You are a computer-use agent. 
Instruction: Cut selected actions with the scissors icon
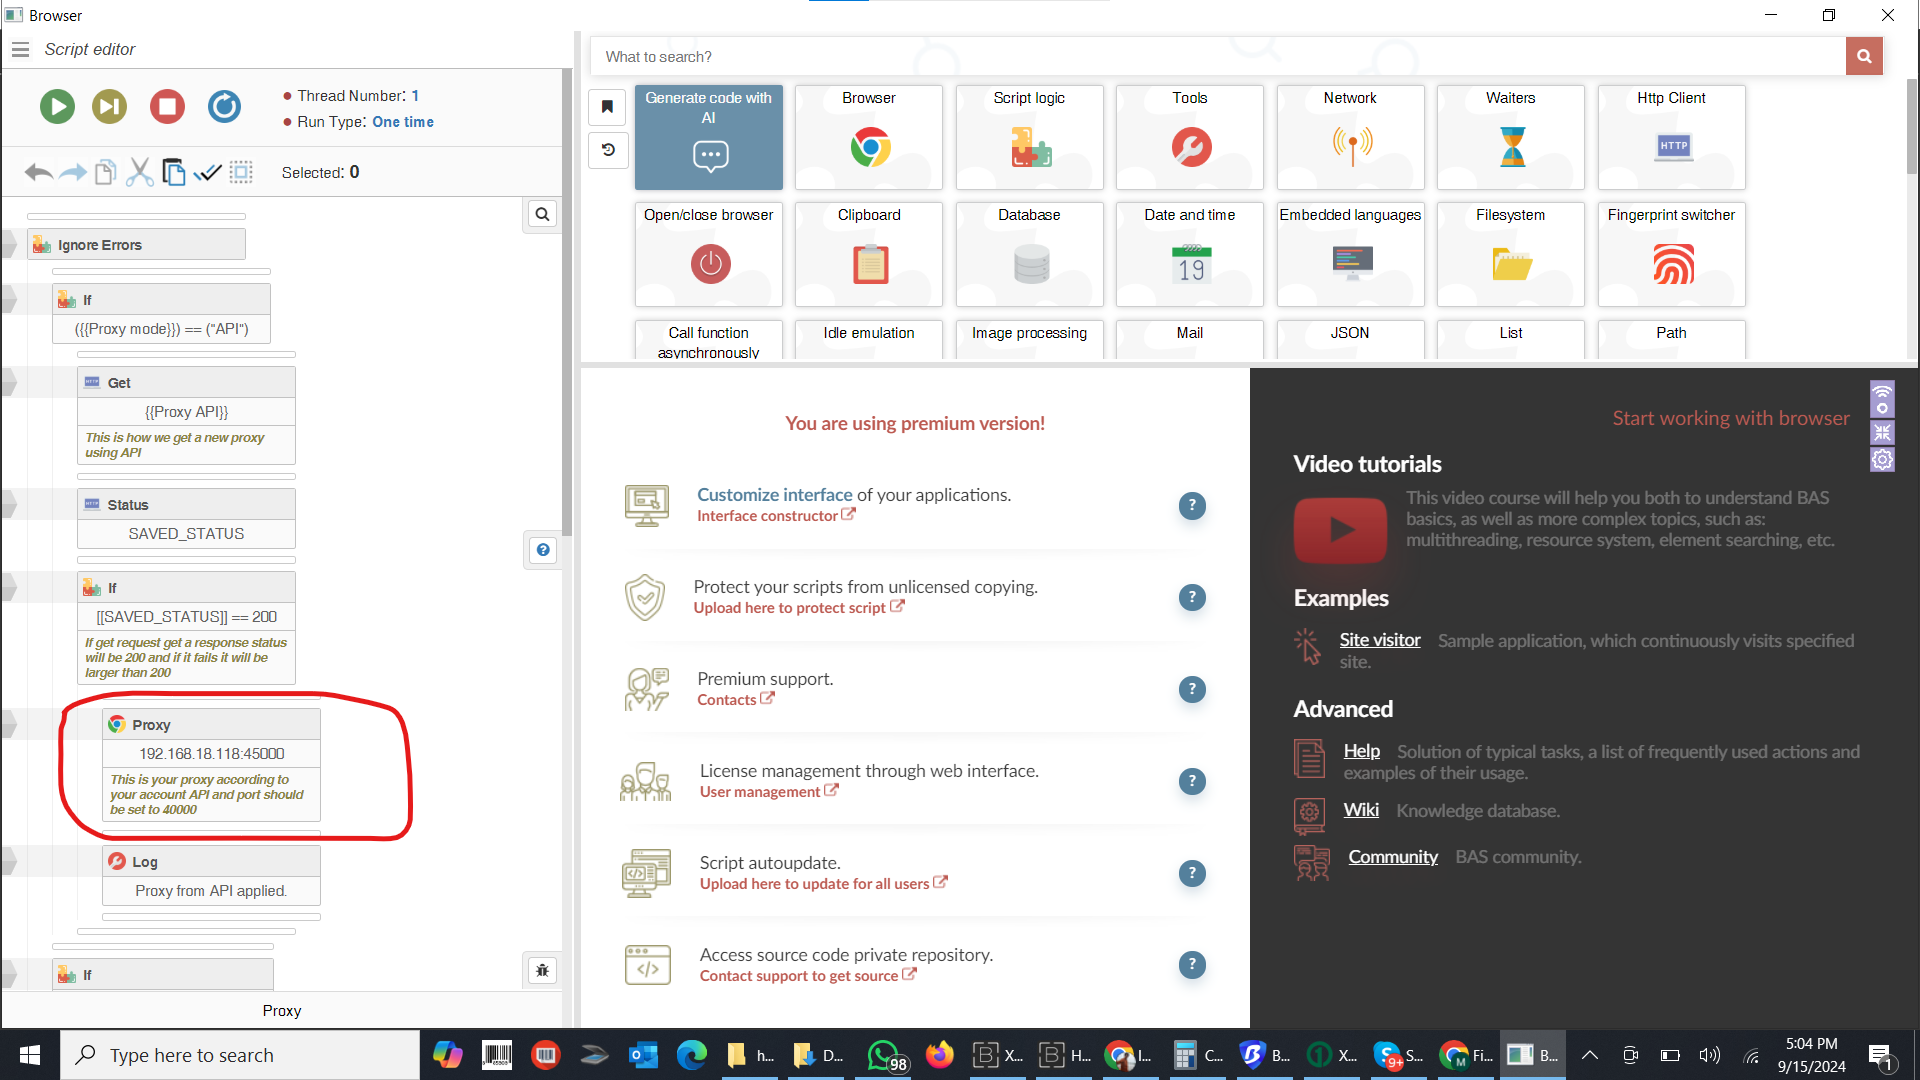click(139, 171)
